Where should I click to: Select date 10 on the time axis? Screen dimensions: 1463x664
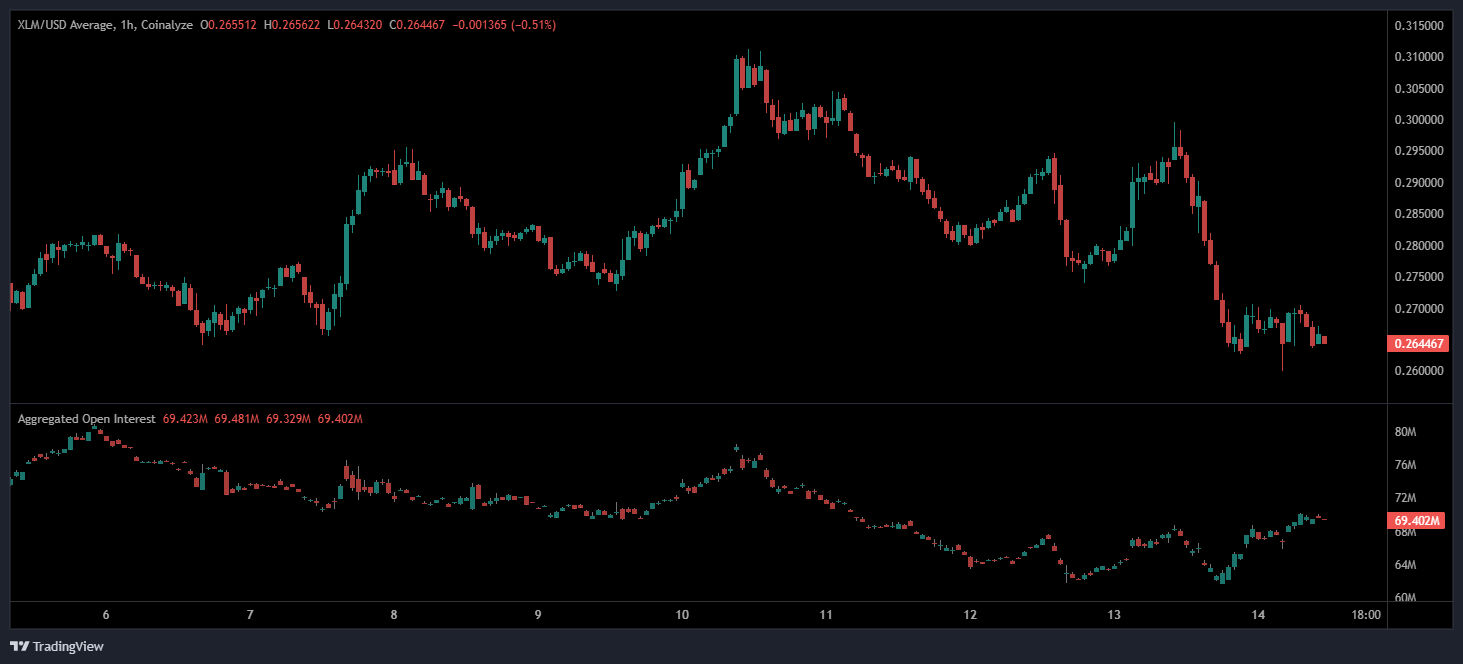[681, 615]
